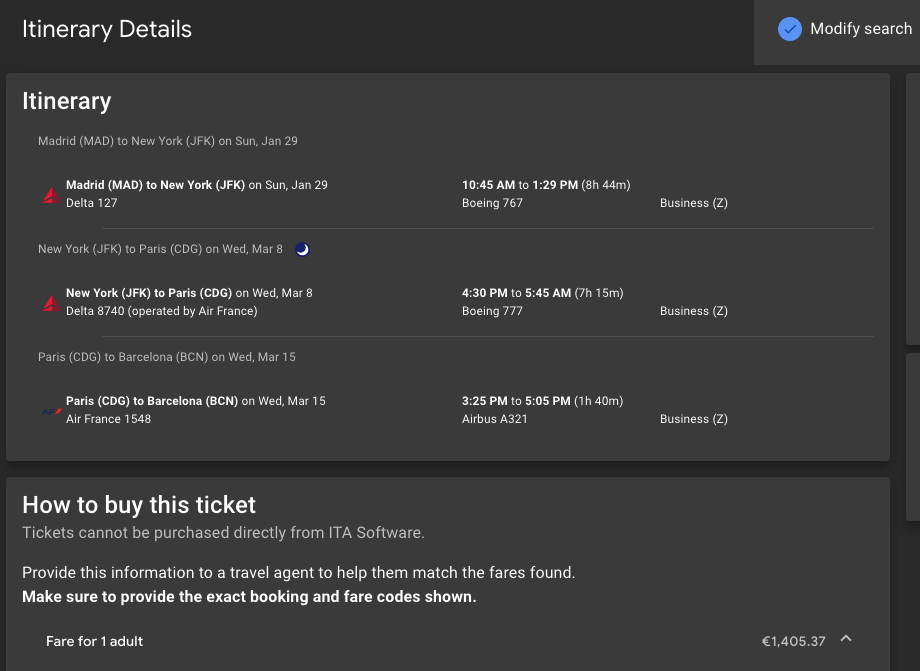Viewport: 920px width, 671px height.
Task: Click the fare total €1,405.37
Action: (x=793, y=641)
